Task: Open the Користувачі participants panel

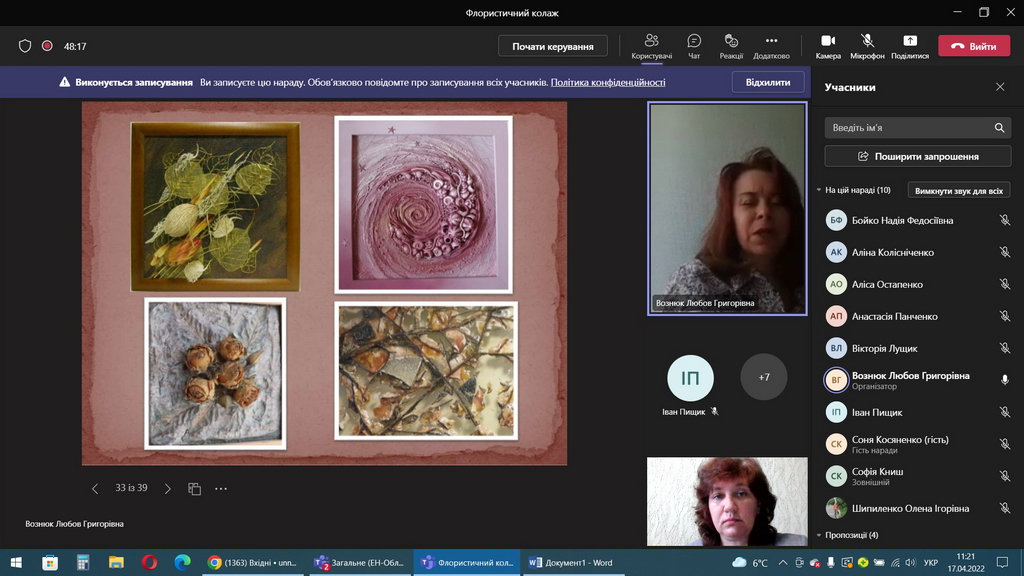Action: click(651, 46)
